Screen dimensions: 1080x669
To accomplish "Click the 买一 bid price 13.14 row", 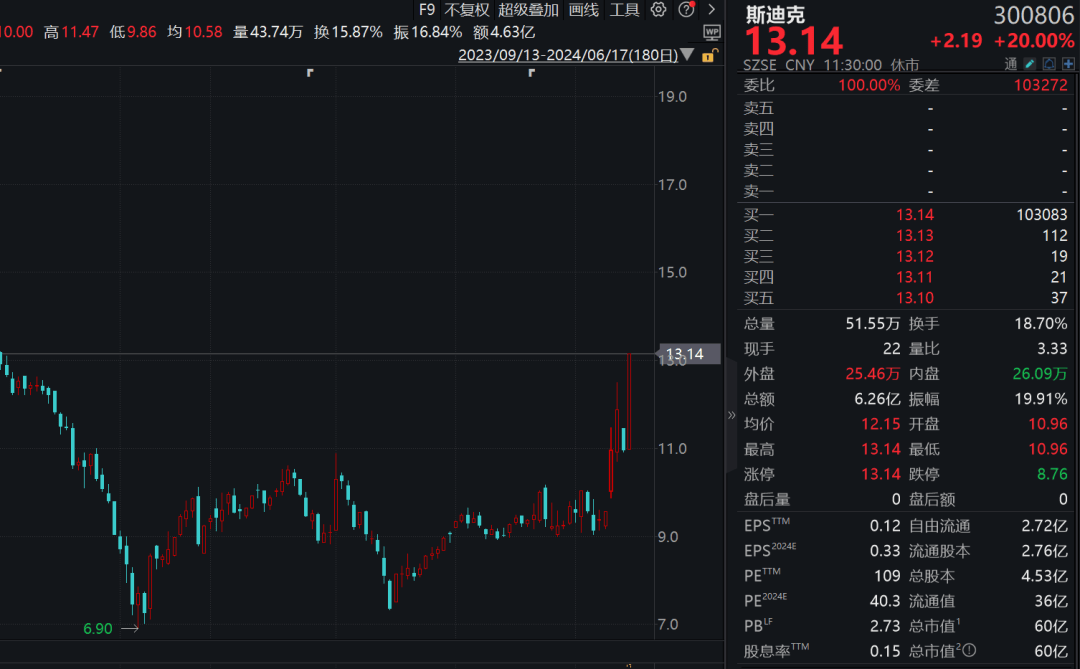I will click(x=905, y=214).
